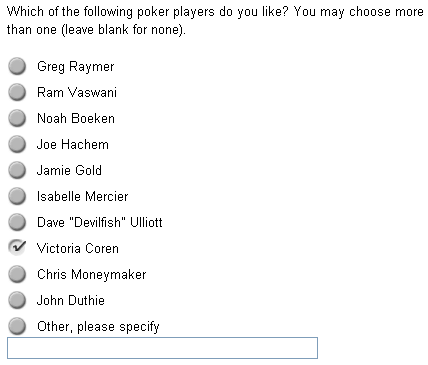This screenshot has width=428, height=365.
Task: Click the Noah Boeken label text
Action: 76,118
